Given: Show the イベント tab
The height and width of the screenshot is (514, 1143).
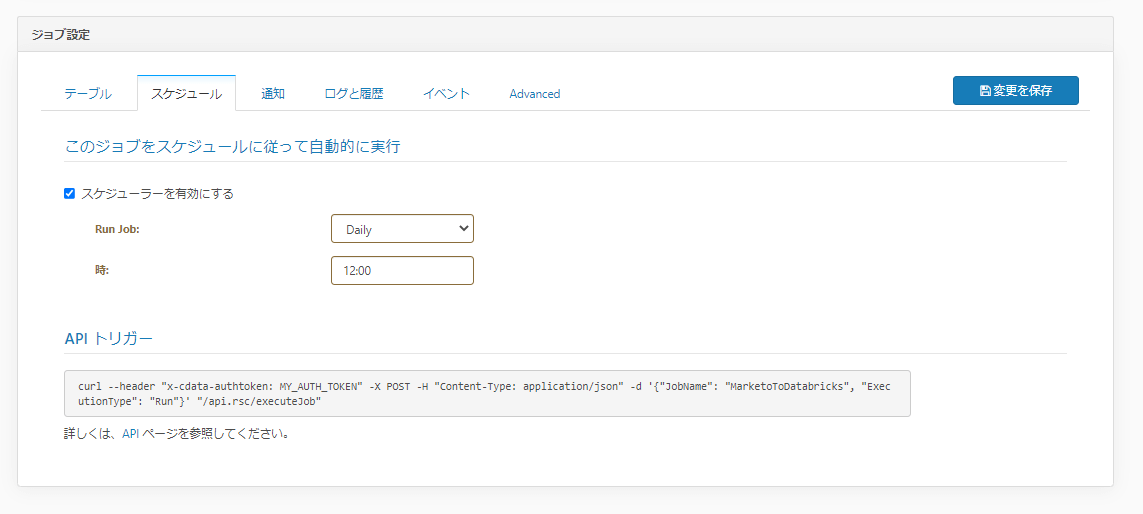Looking at the screenshot, I should 446,94.
